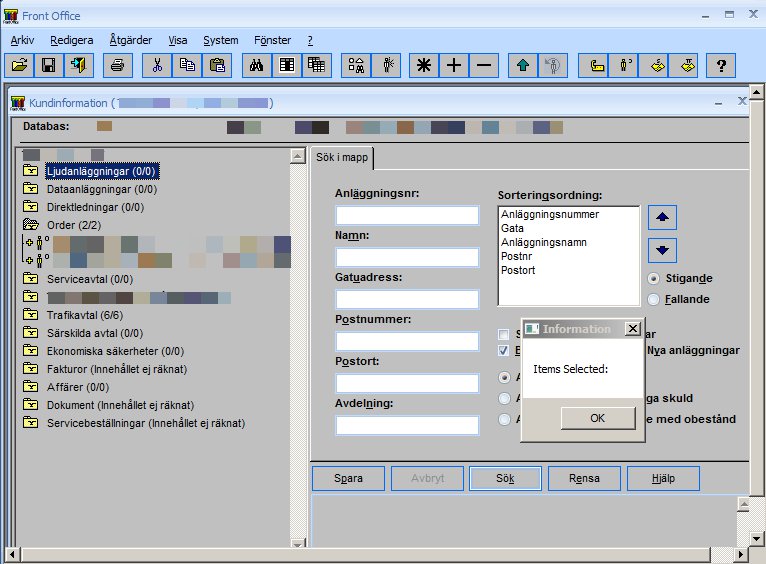The width and height of the screenshot is (766, 564).
Task: Click the printer icon in toolbar
Action: click(117, 66)
